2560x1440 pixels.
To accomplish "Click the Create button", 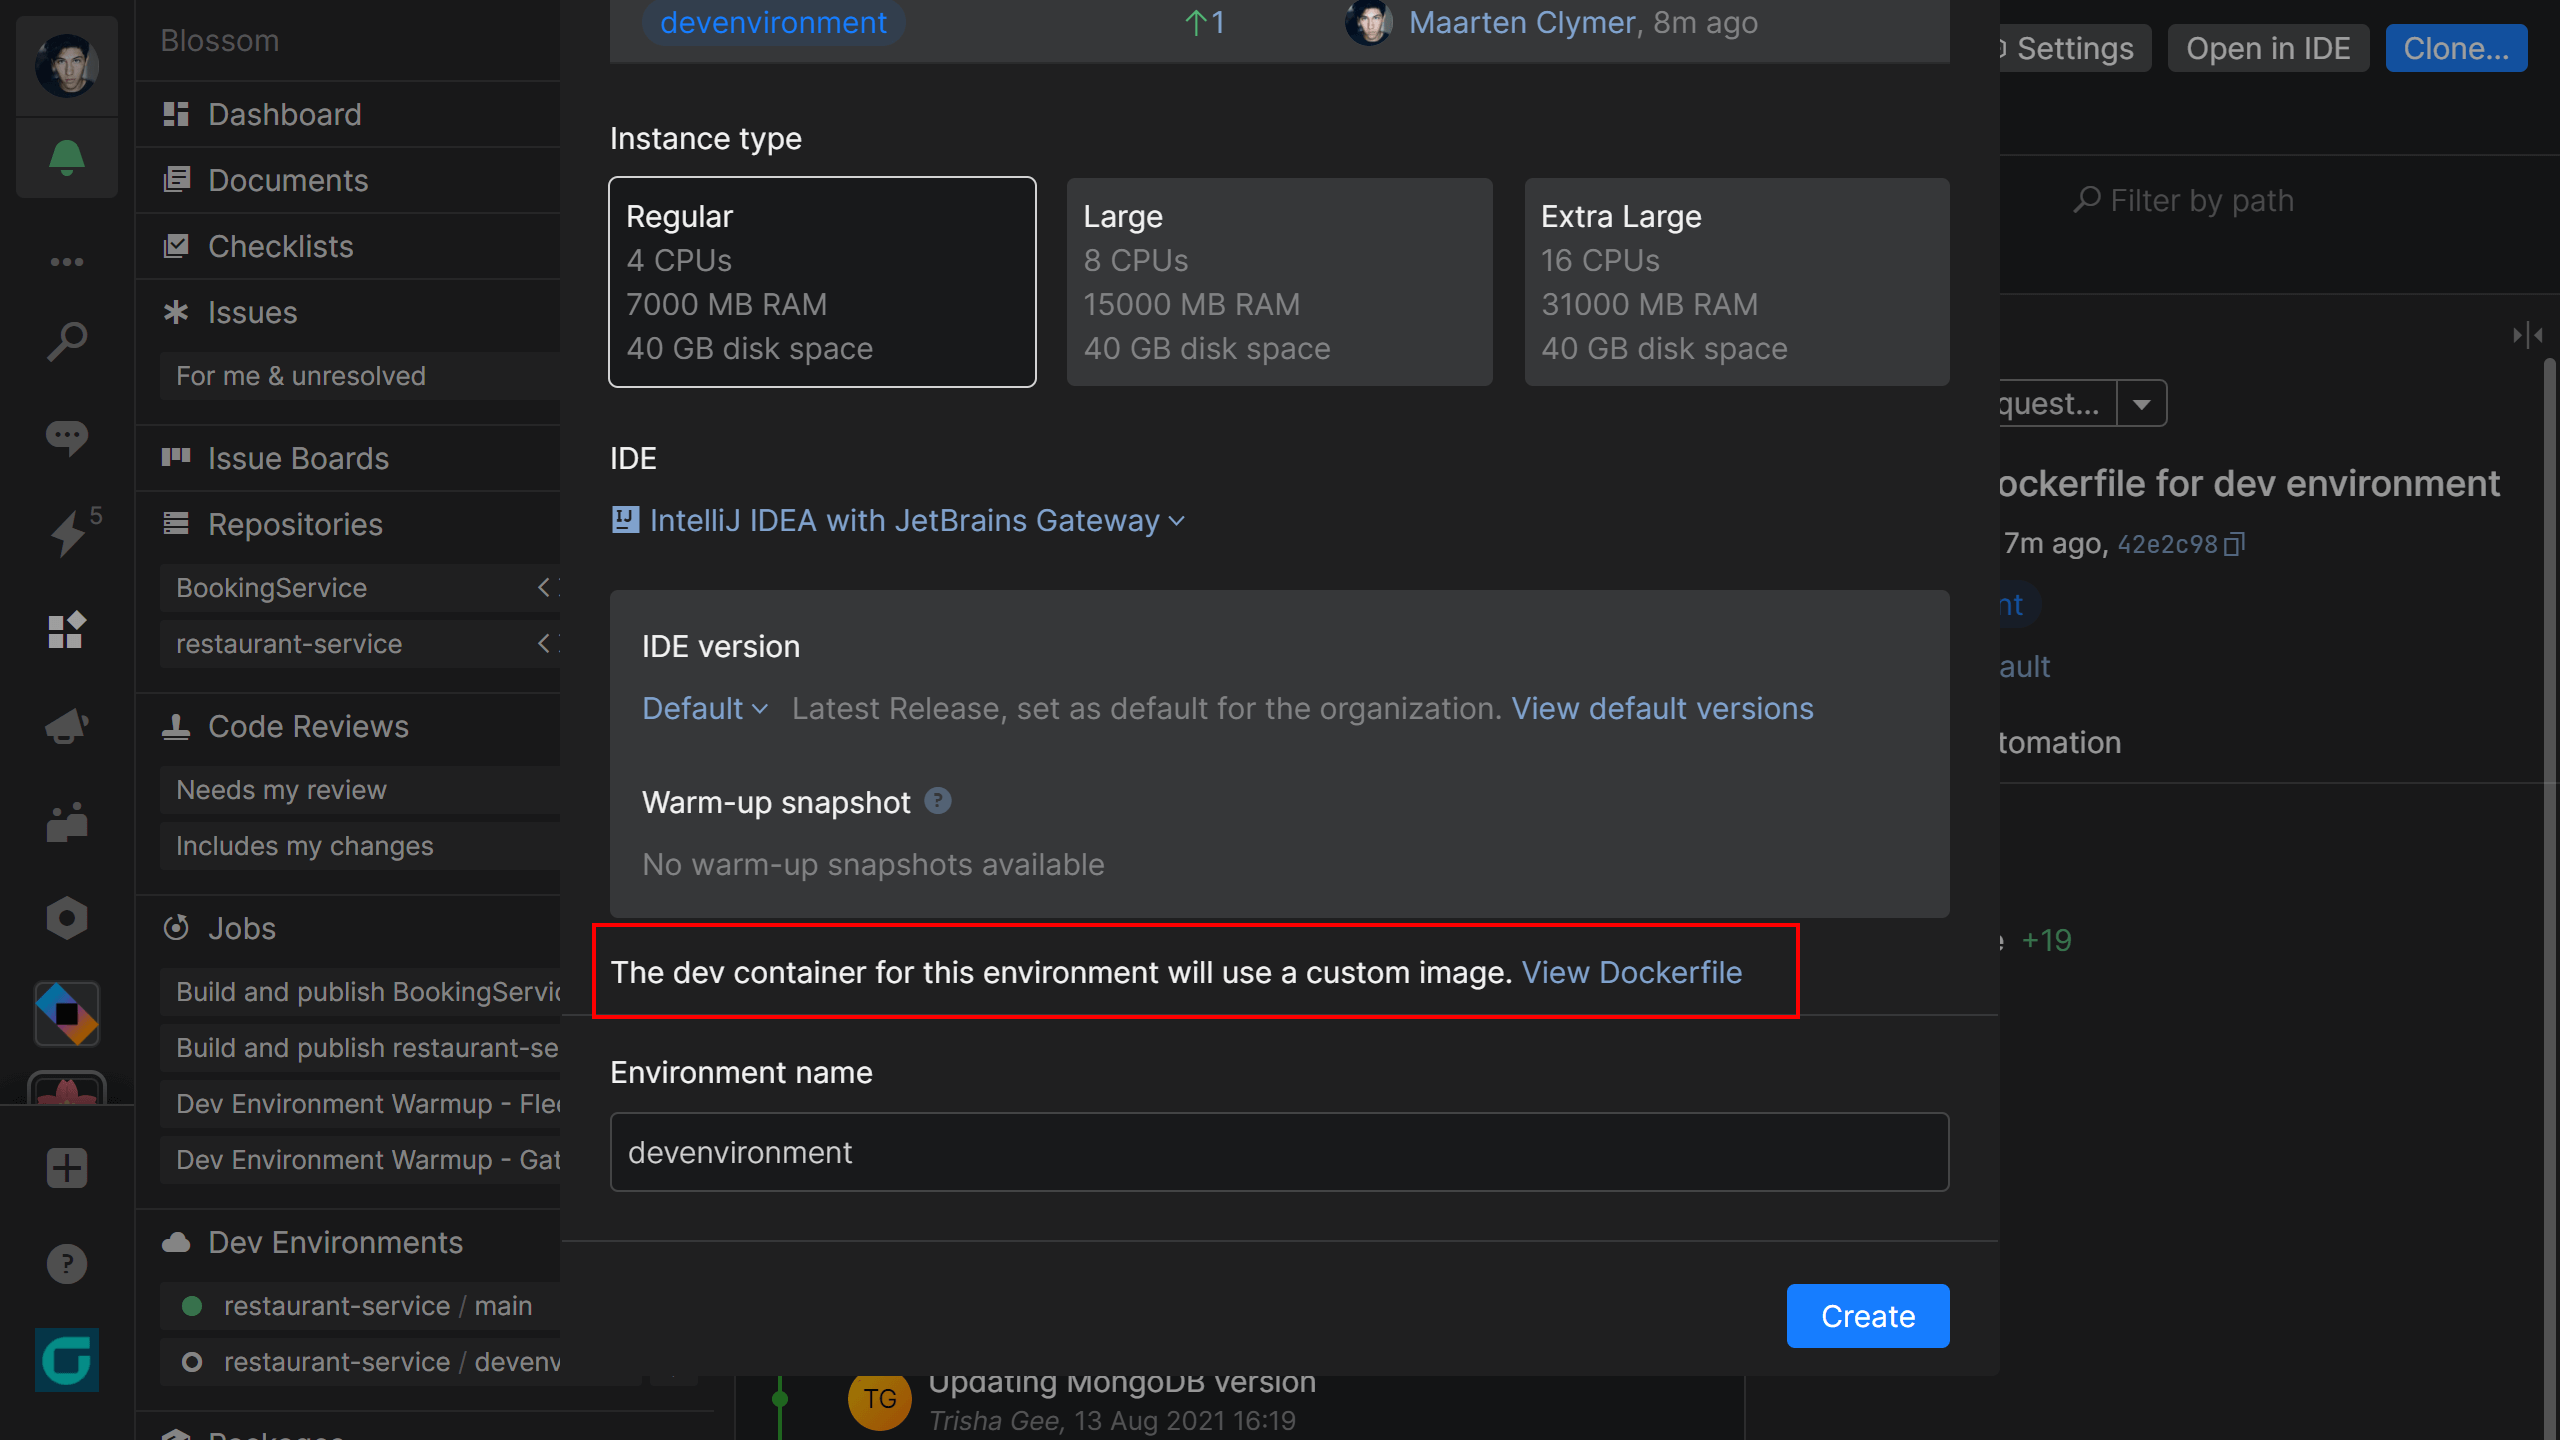I will pyautogui.click(x=1867, y=1315).
